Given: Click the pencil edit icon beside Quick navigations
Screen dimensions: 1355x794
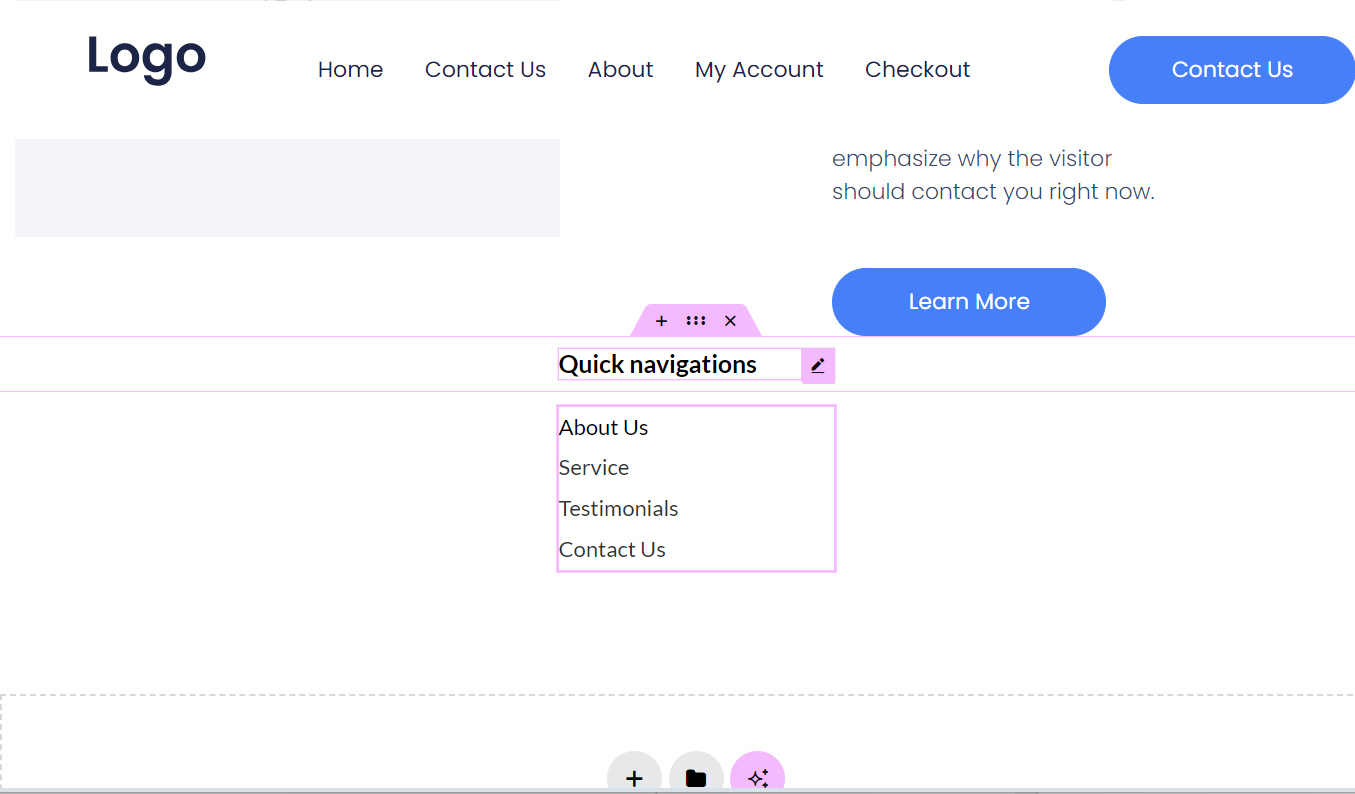Looking at the screenshot, I should pos(818,366).
